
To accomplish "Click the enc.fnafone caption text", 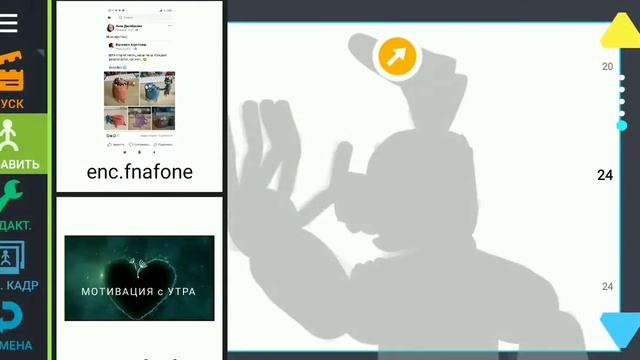I will pos(140,172).
